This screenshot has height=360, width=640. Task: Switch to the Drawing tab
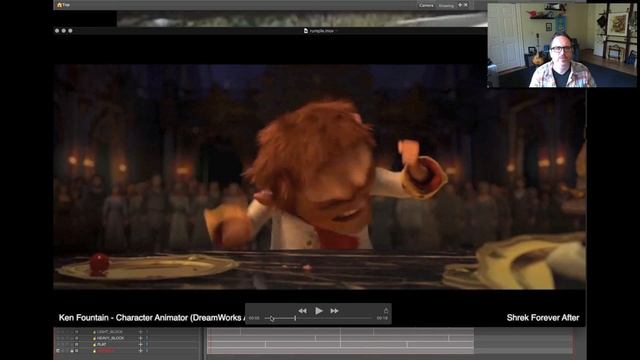point(446,6)
